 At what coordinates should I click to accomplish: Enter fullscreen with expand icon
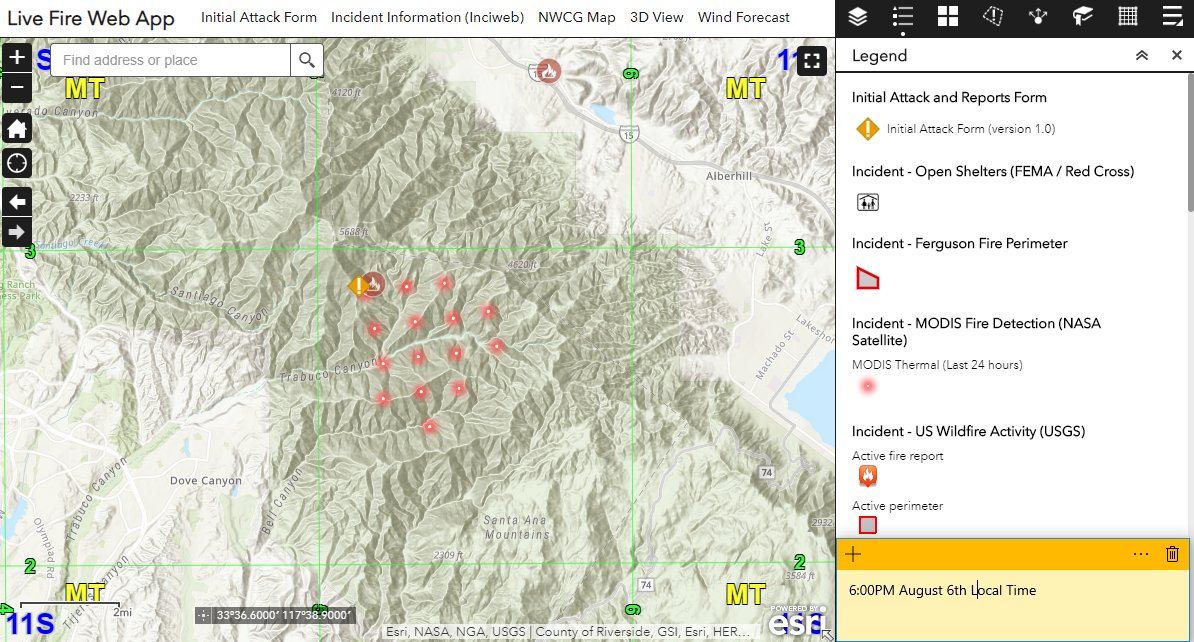pos(811,61)
